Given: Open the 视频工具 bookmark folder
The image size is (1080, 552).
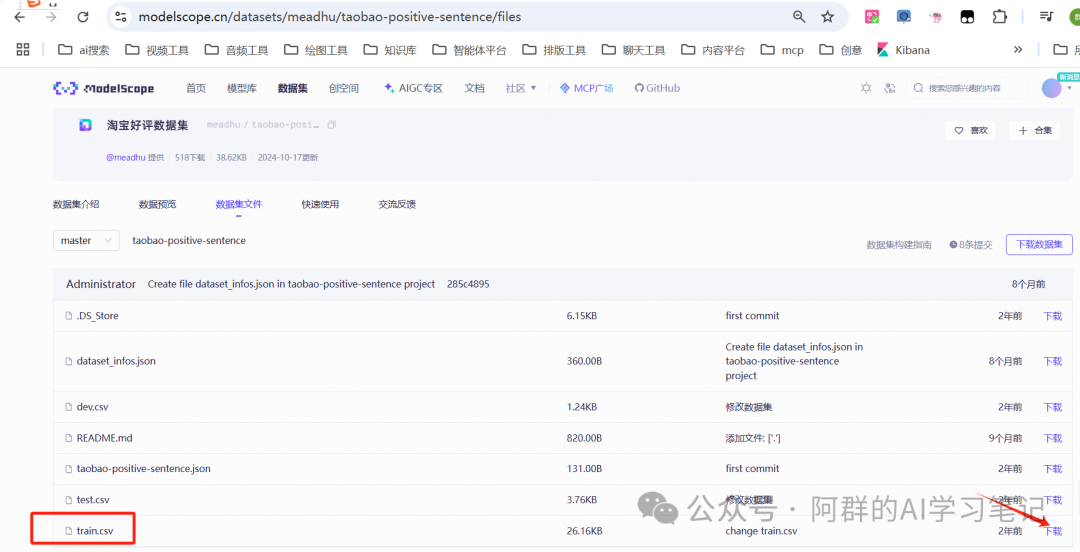Looking at the screenshot, I should pos(157,50).
